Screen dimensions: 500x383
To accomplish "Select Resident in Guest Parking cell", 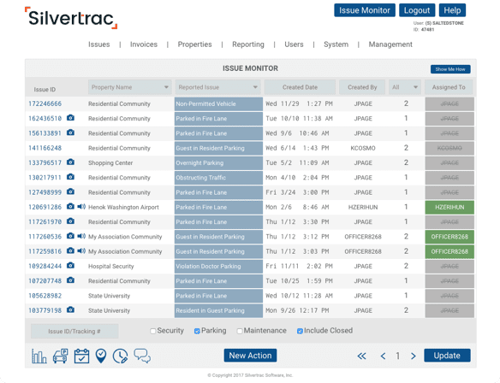I will [219, 310].
